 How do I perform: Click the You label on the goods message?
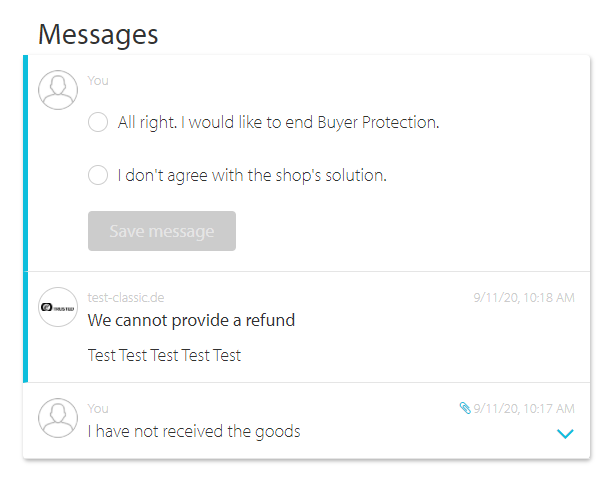(98, 409)
